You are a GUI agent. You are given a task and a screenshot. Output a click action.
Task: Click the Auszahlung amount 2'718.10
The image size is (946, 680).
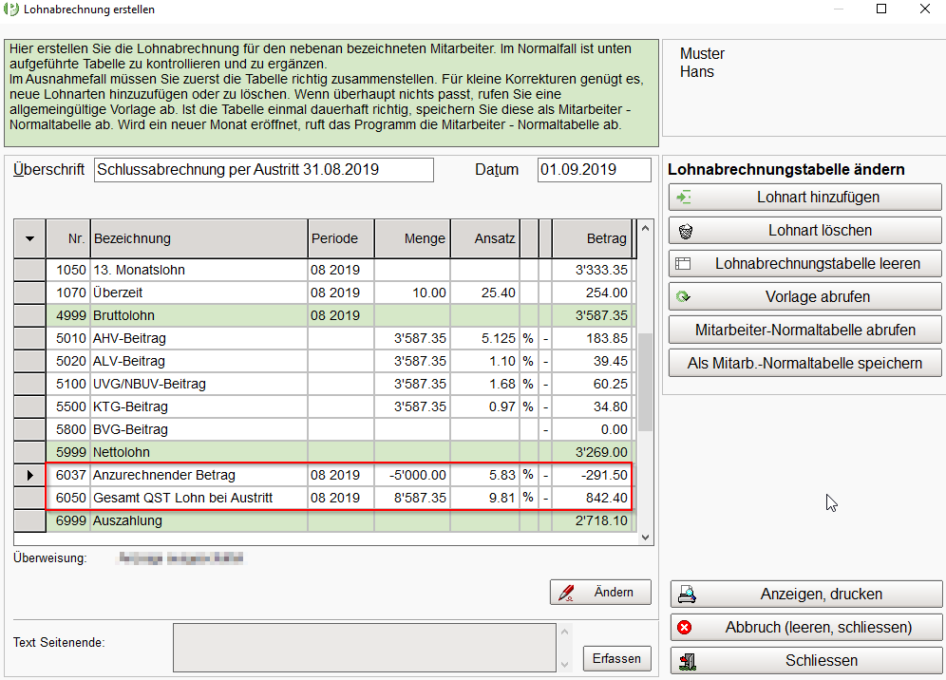(602, 521)
